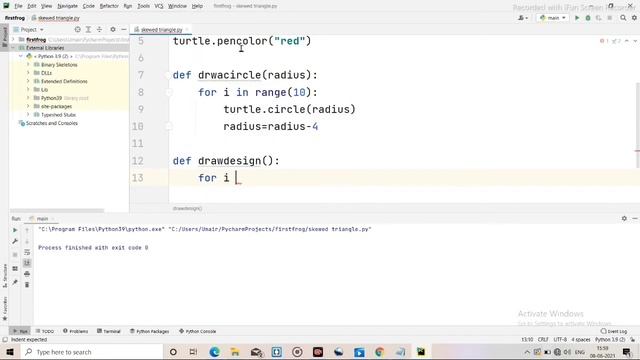640x360 pixels.
Task: Click Select Opened File icon in Project panel
Action: point(78,29)
